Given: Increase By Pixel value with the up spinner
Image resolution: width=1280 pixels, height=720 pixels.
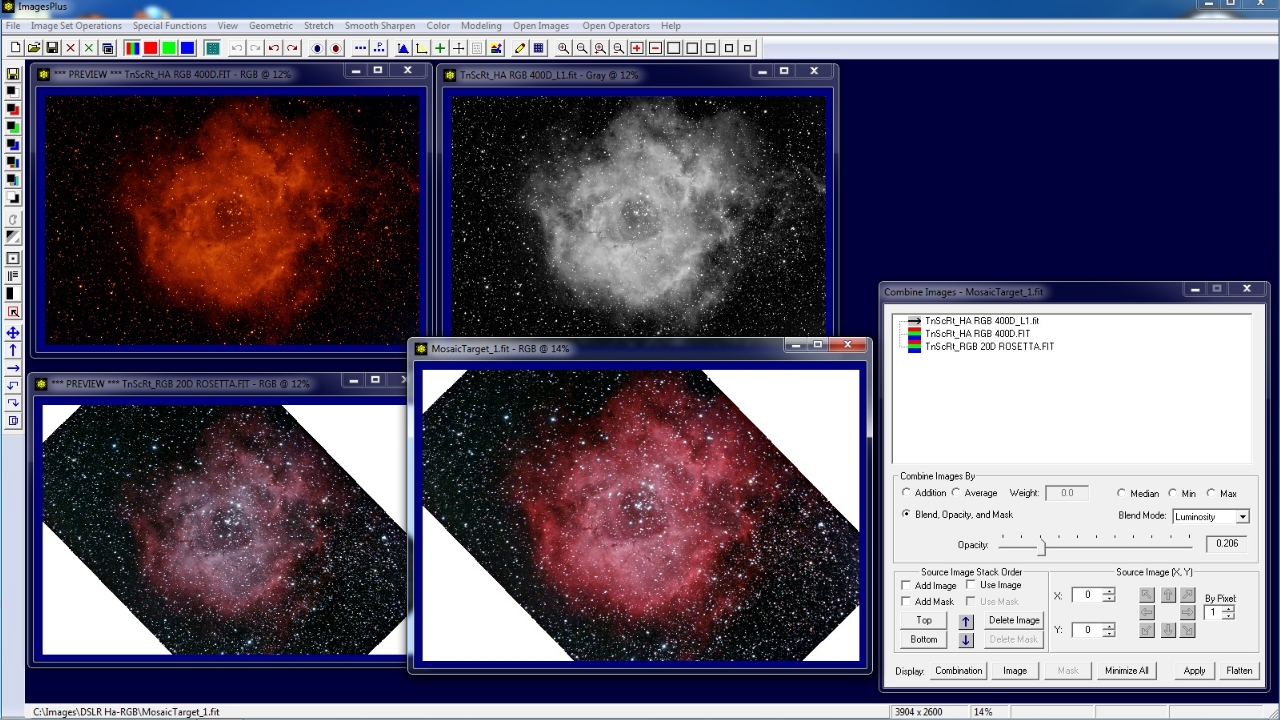Looking at the screenshot, I should click(x=1228, y=609).
